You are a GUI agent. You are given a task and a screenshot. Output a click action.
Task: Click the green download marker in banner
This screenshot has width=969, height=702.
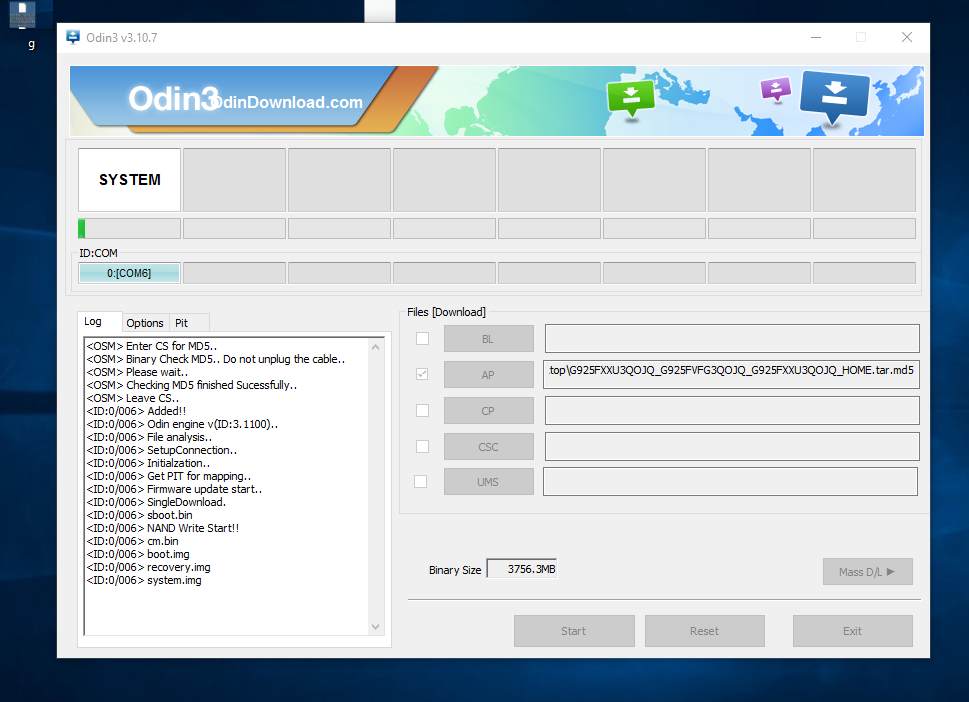(631, 98)
